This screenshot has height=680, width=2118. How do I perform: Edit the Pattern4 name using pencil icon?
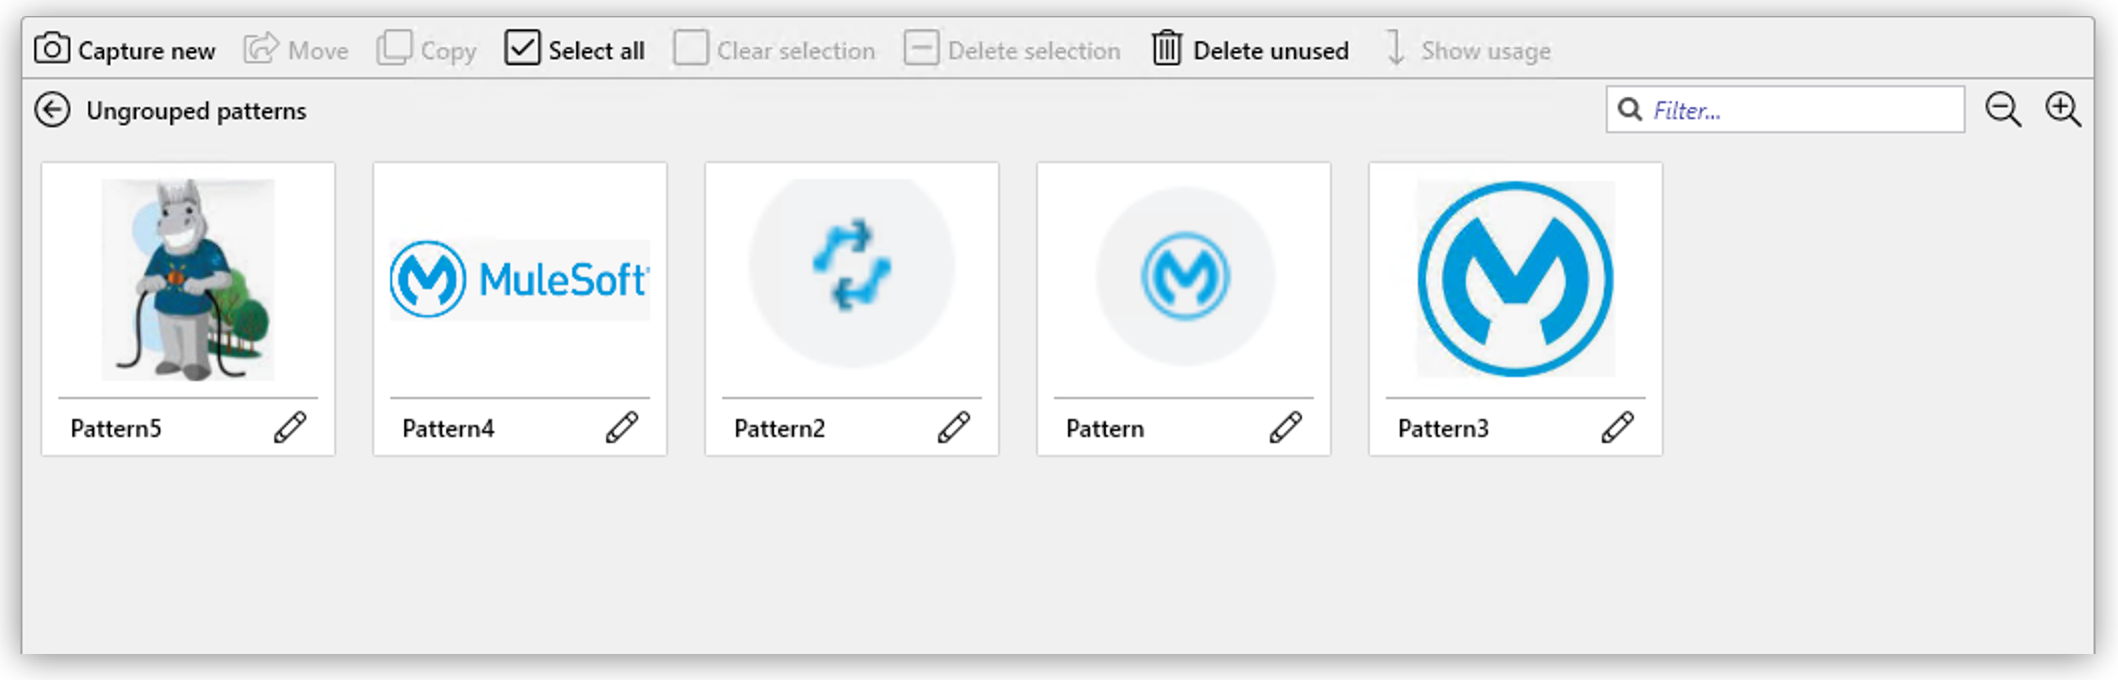pos(622,428)
